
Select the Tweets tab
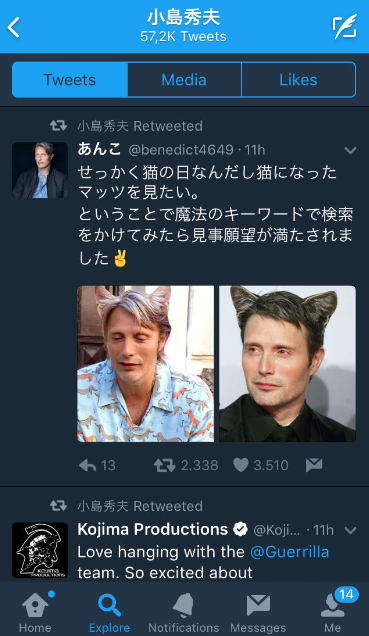pos(70,80)
